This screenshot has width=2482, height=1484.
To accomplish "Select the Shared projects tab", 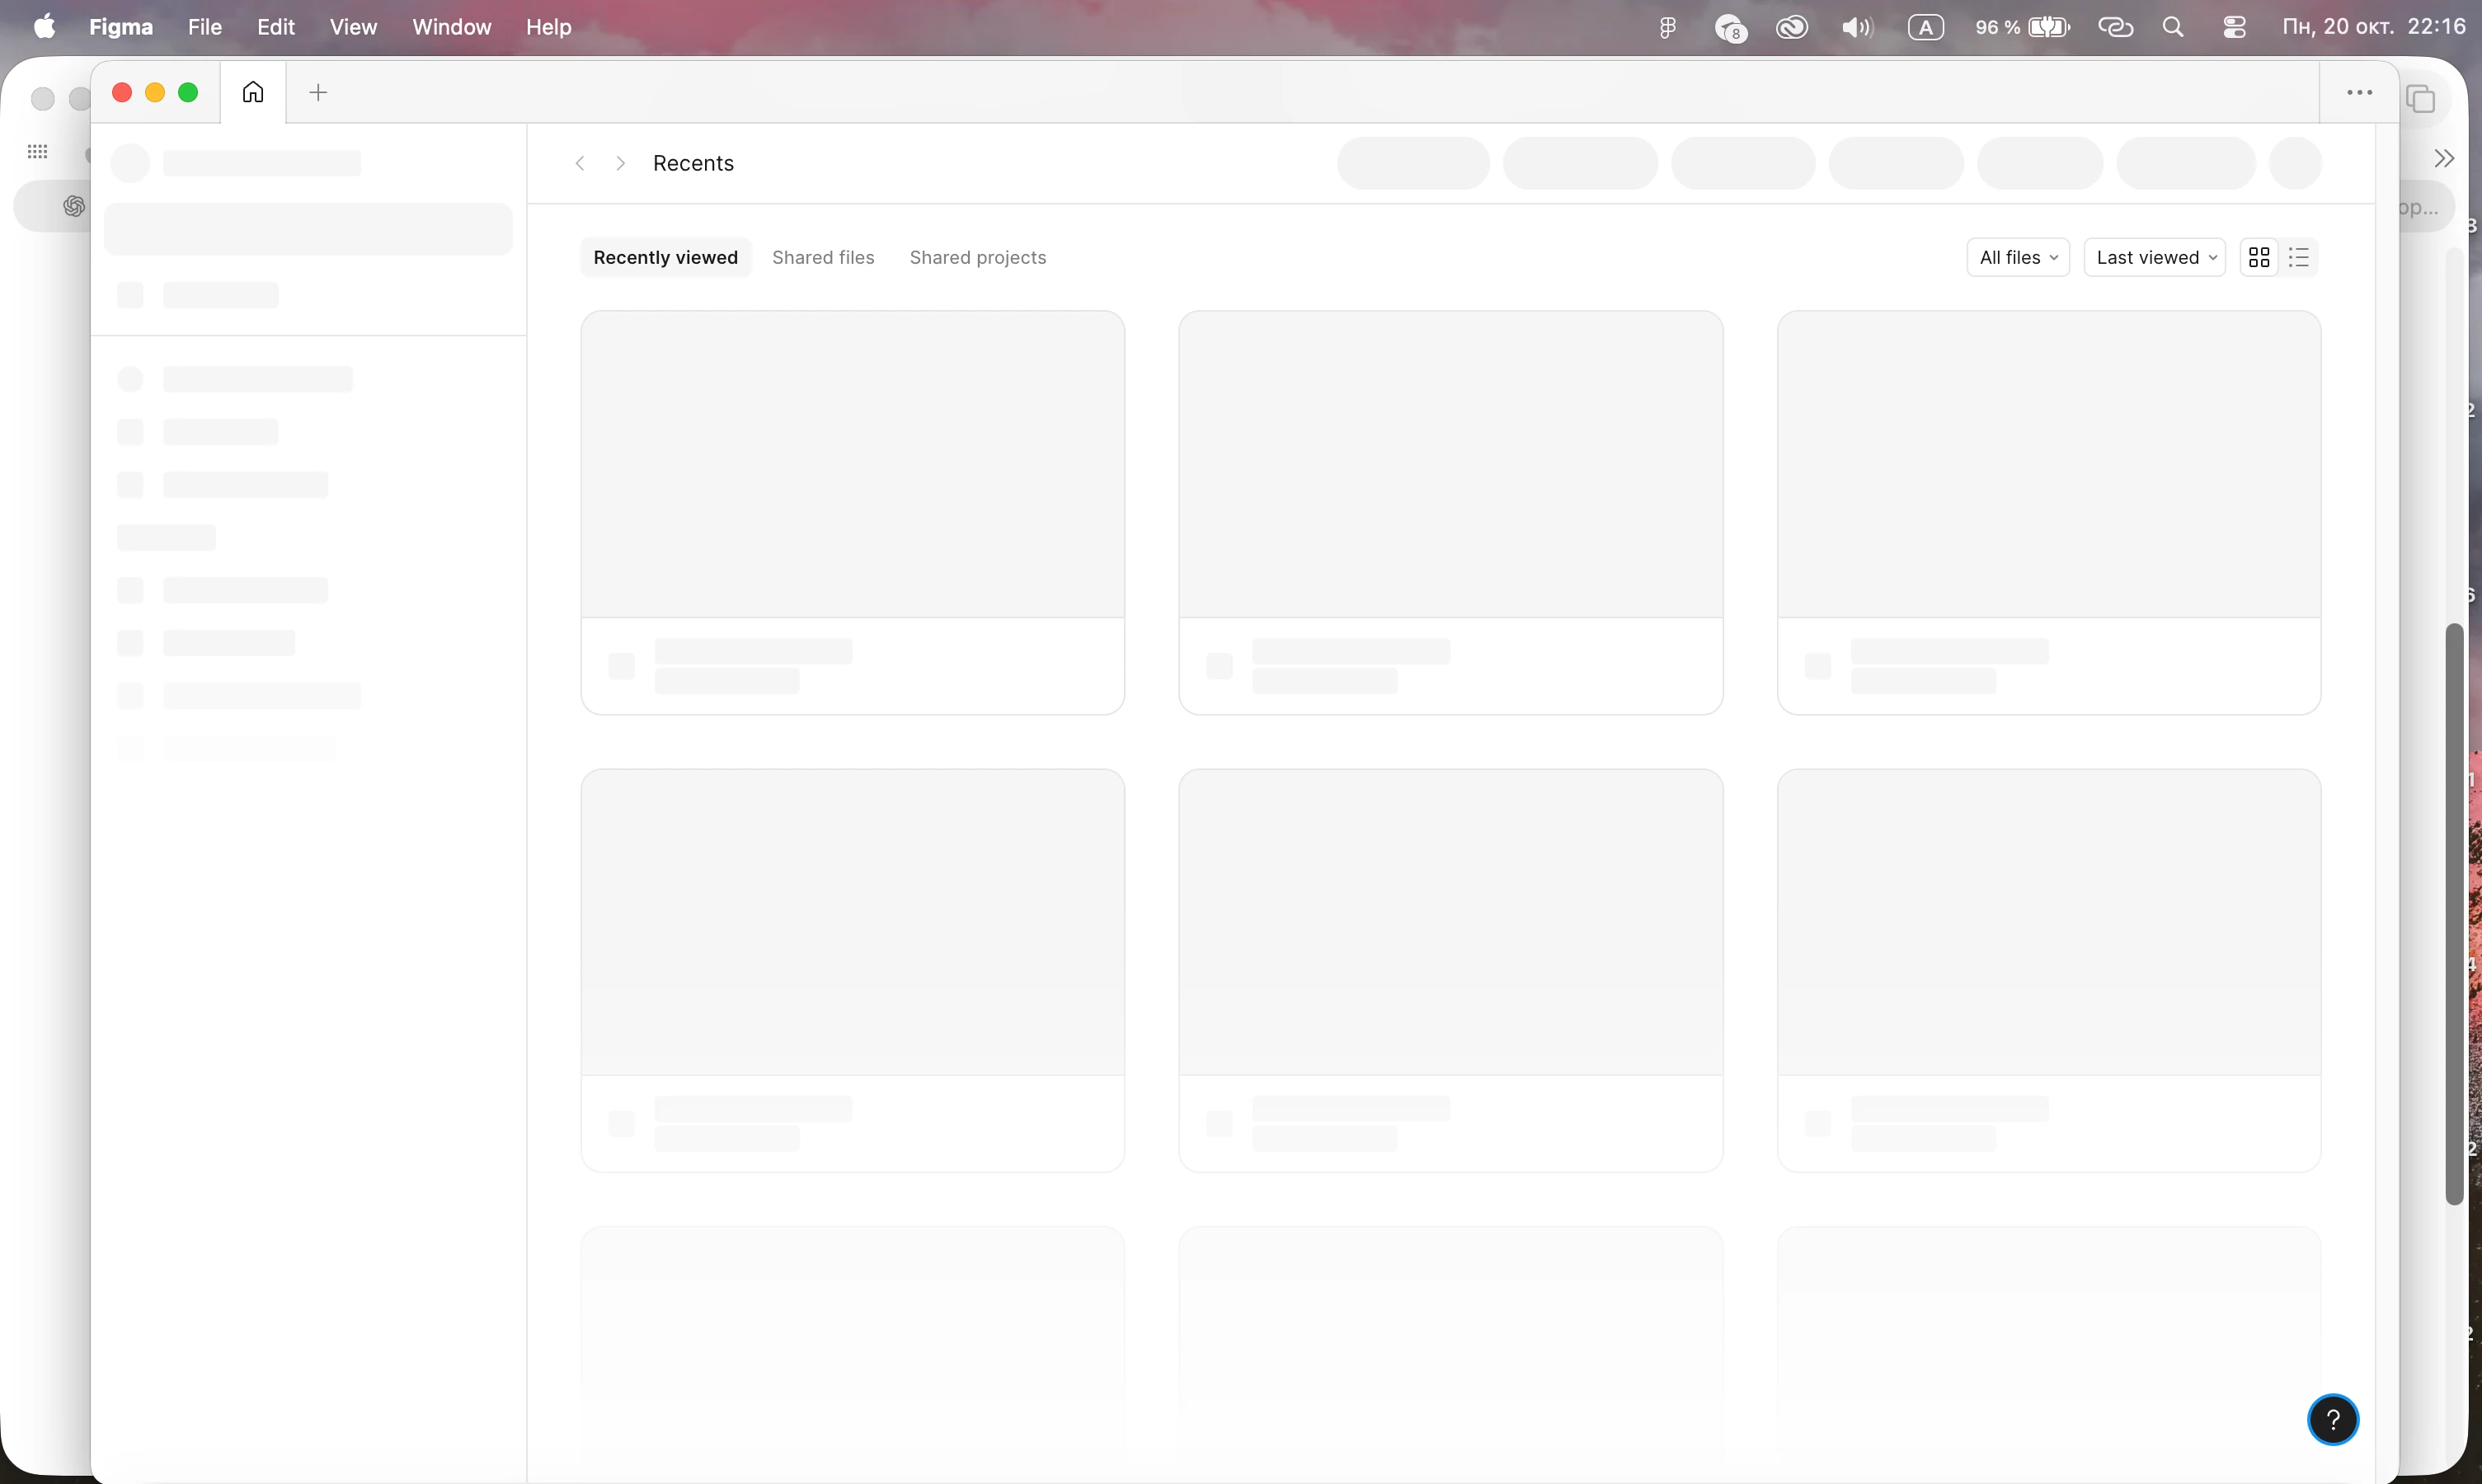I will coord(977,257).
